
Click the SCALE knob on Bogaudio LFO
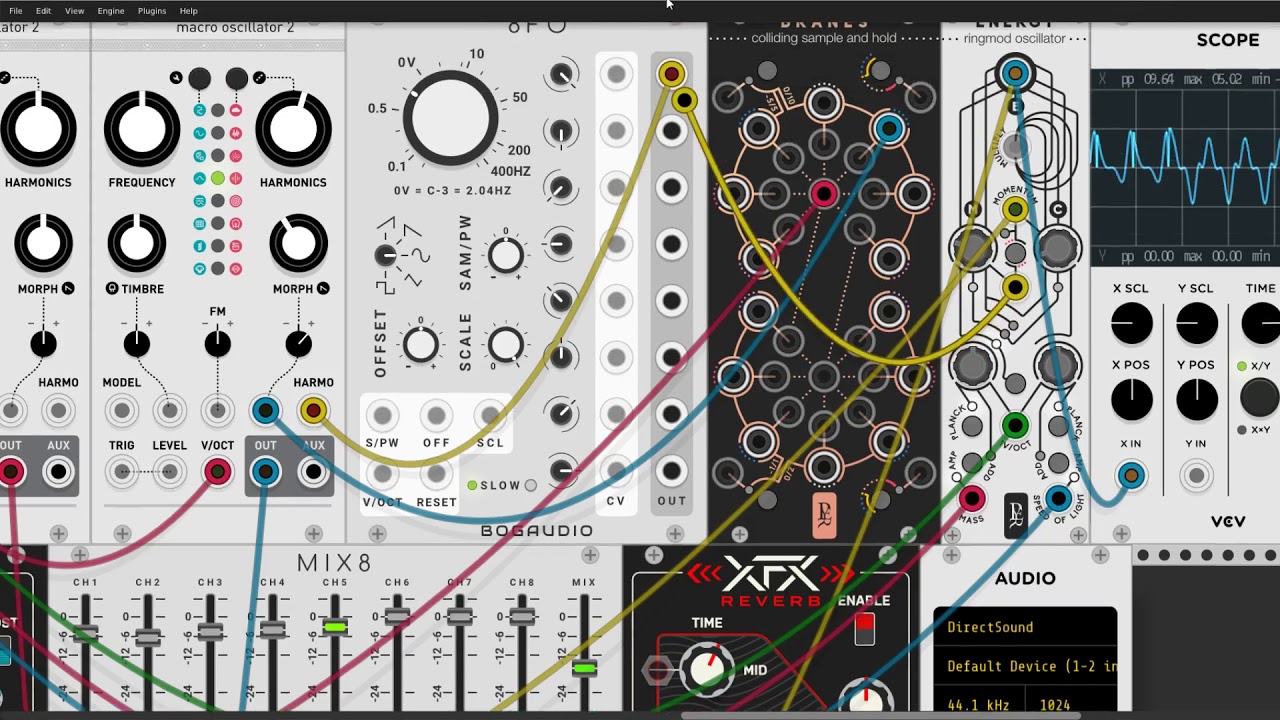(506, 345)
